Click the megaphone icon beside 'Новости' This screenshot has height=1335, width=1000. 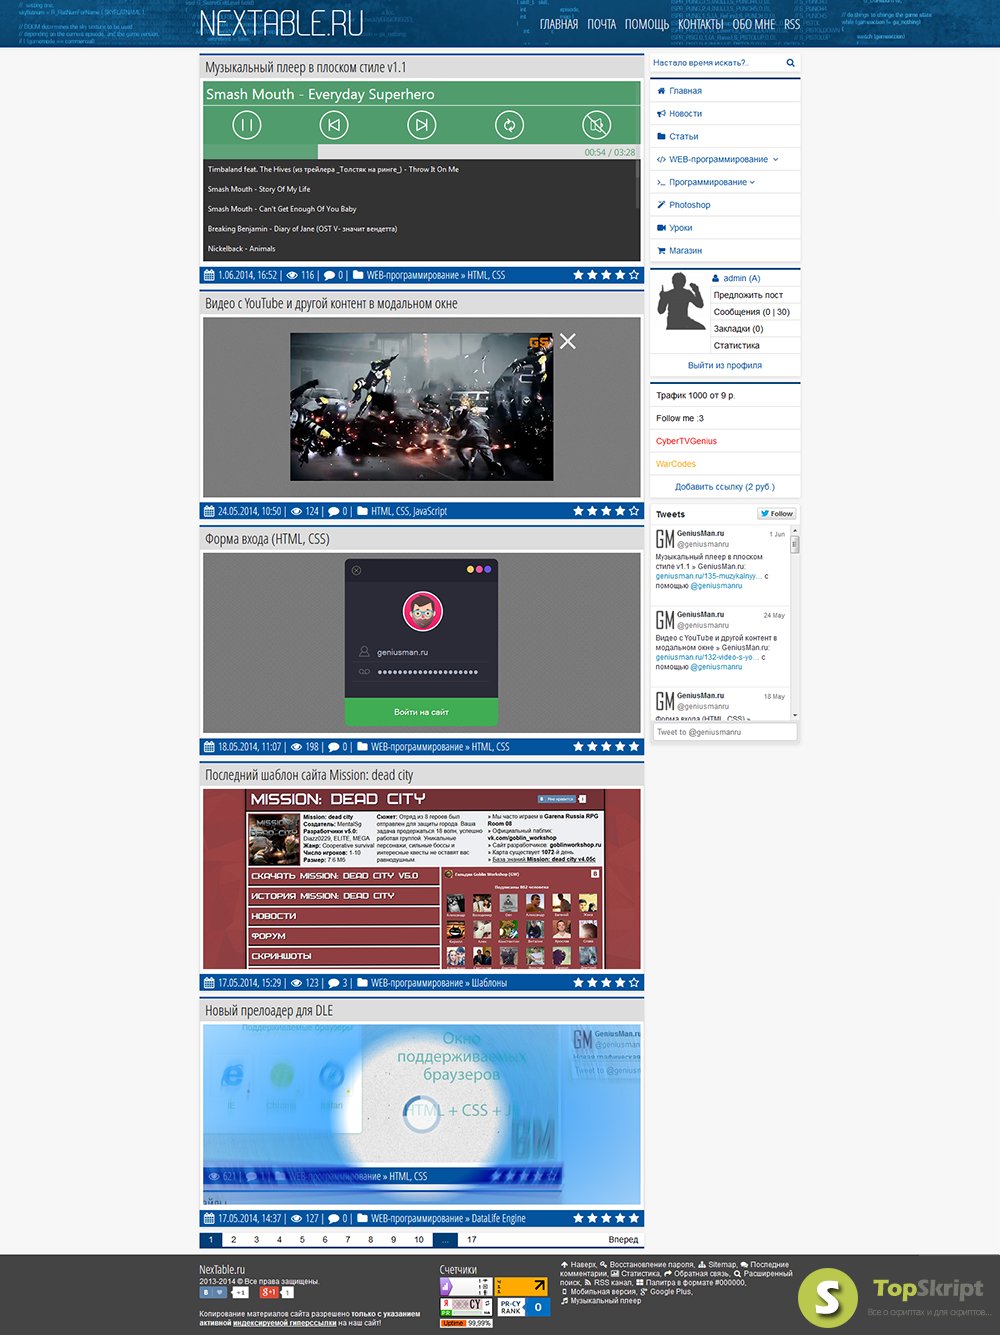[x=661, y=114]
